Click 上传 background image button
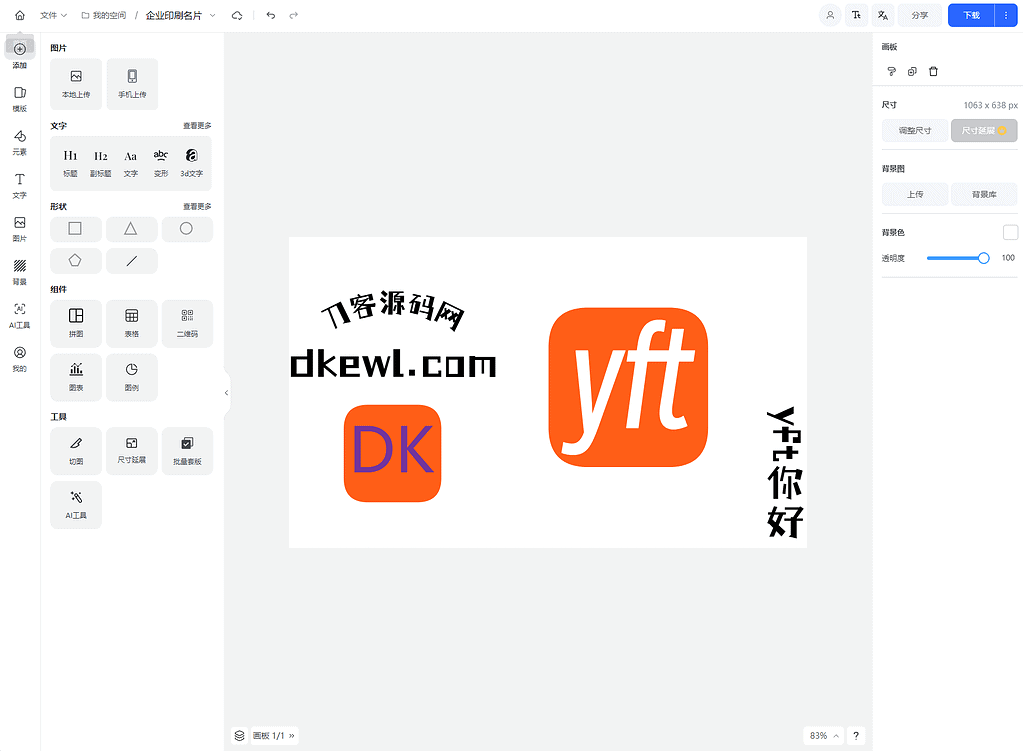This screenshot has height=751, width=1023. coord(915,194)
